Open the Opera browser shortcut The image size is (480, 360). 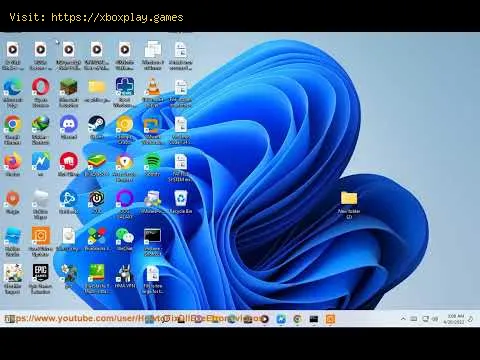tap(41, 93)
